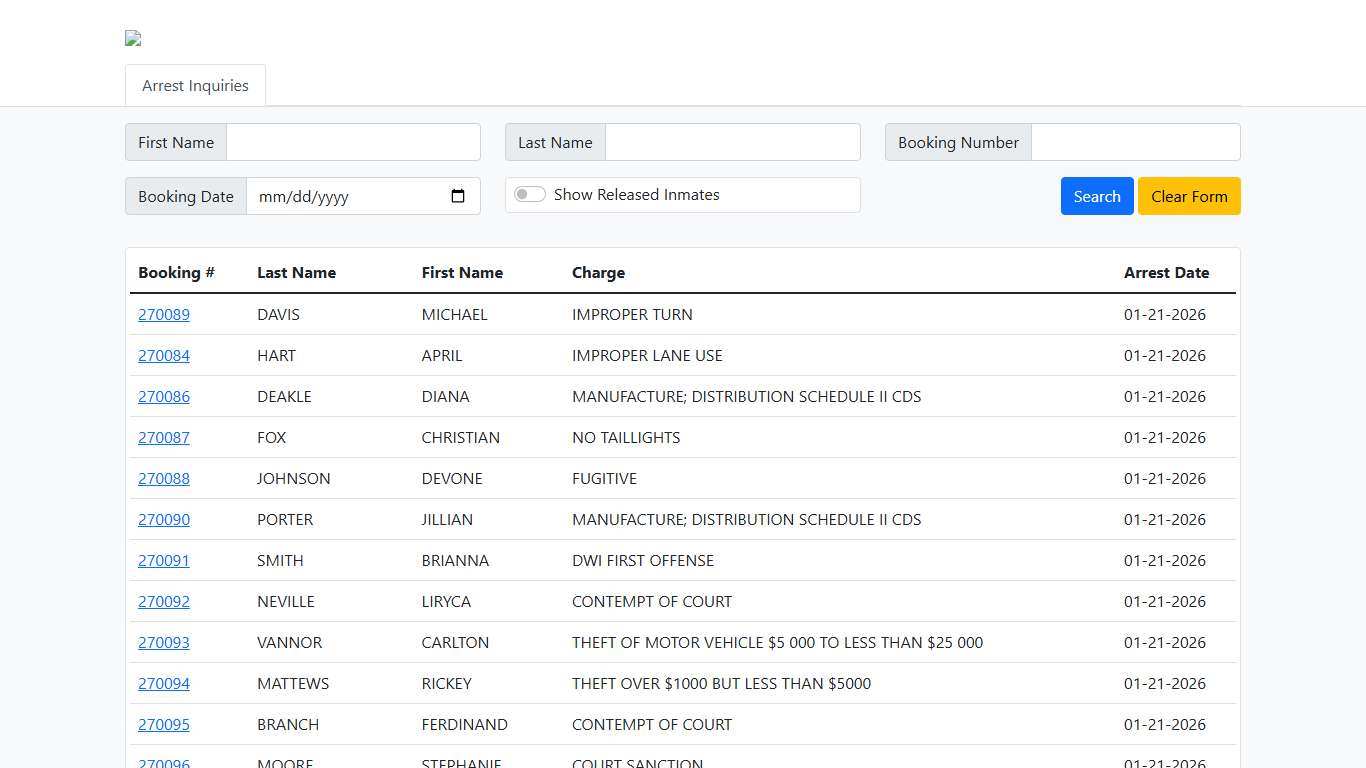Open booking 270090 for Jillian Porter
The height and width of the screenshot is (768, 1366).
[x=164, y=520]
